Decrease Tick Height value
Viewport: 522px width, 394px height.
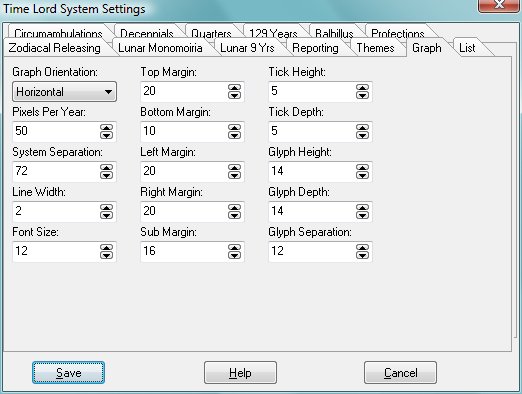362,95
